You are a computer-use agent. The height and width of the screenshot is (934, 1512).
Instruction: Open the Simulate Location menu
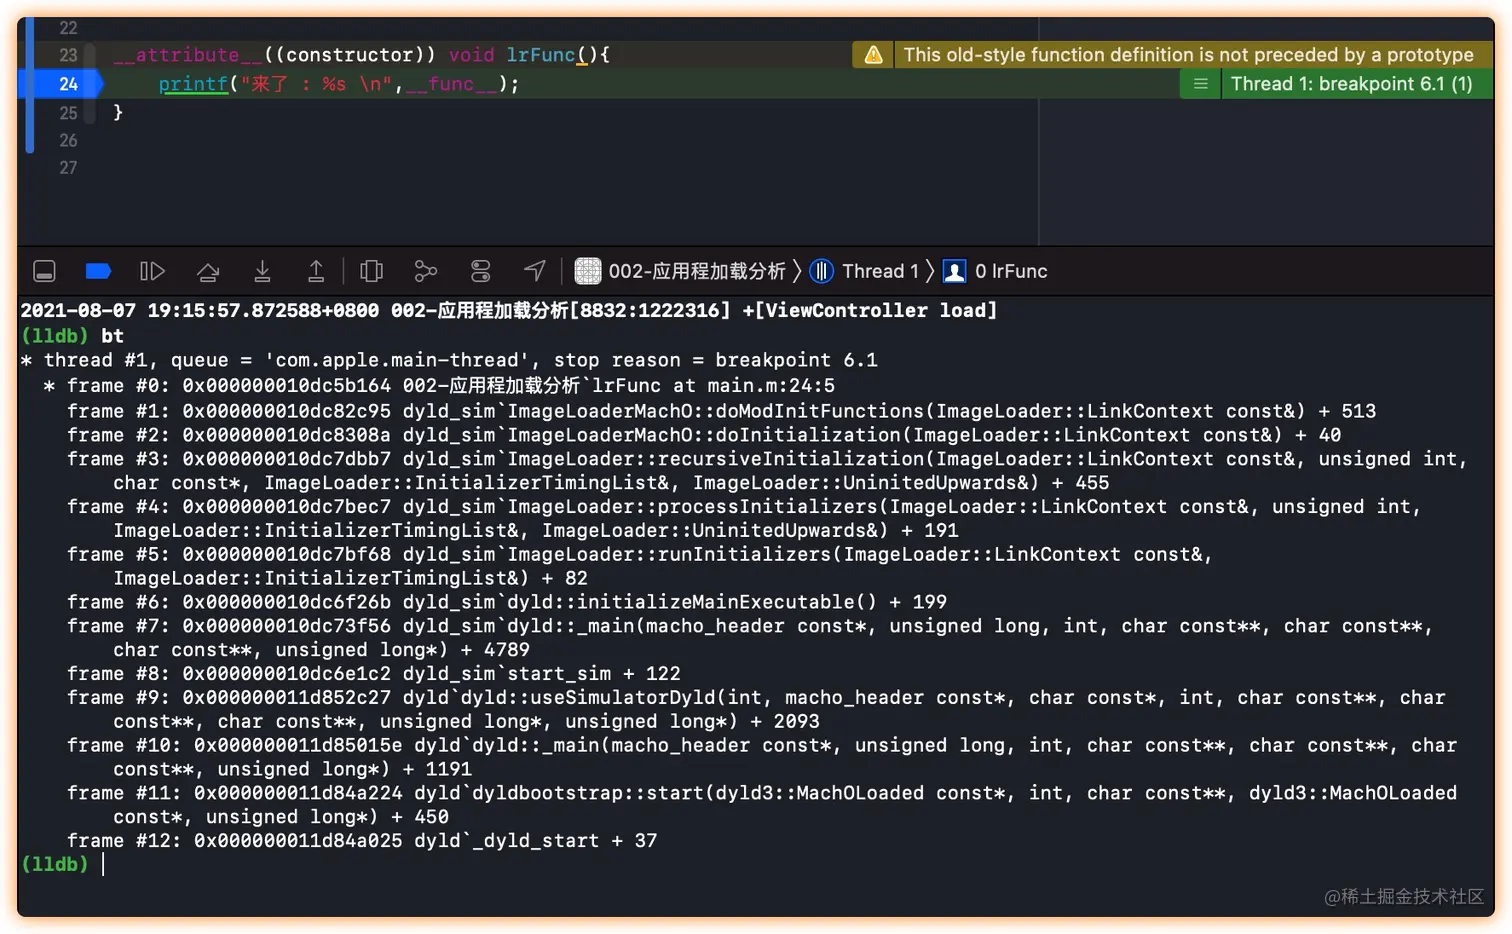click(x=535, y=271)
